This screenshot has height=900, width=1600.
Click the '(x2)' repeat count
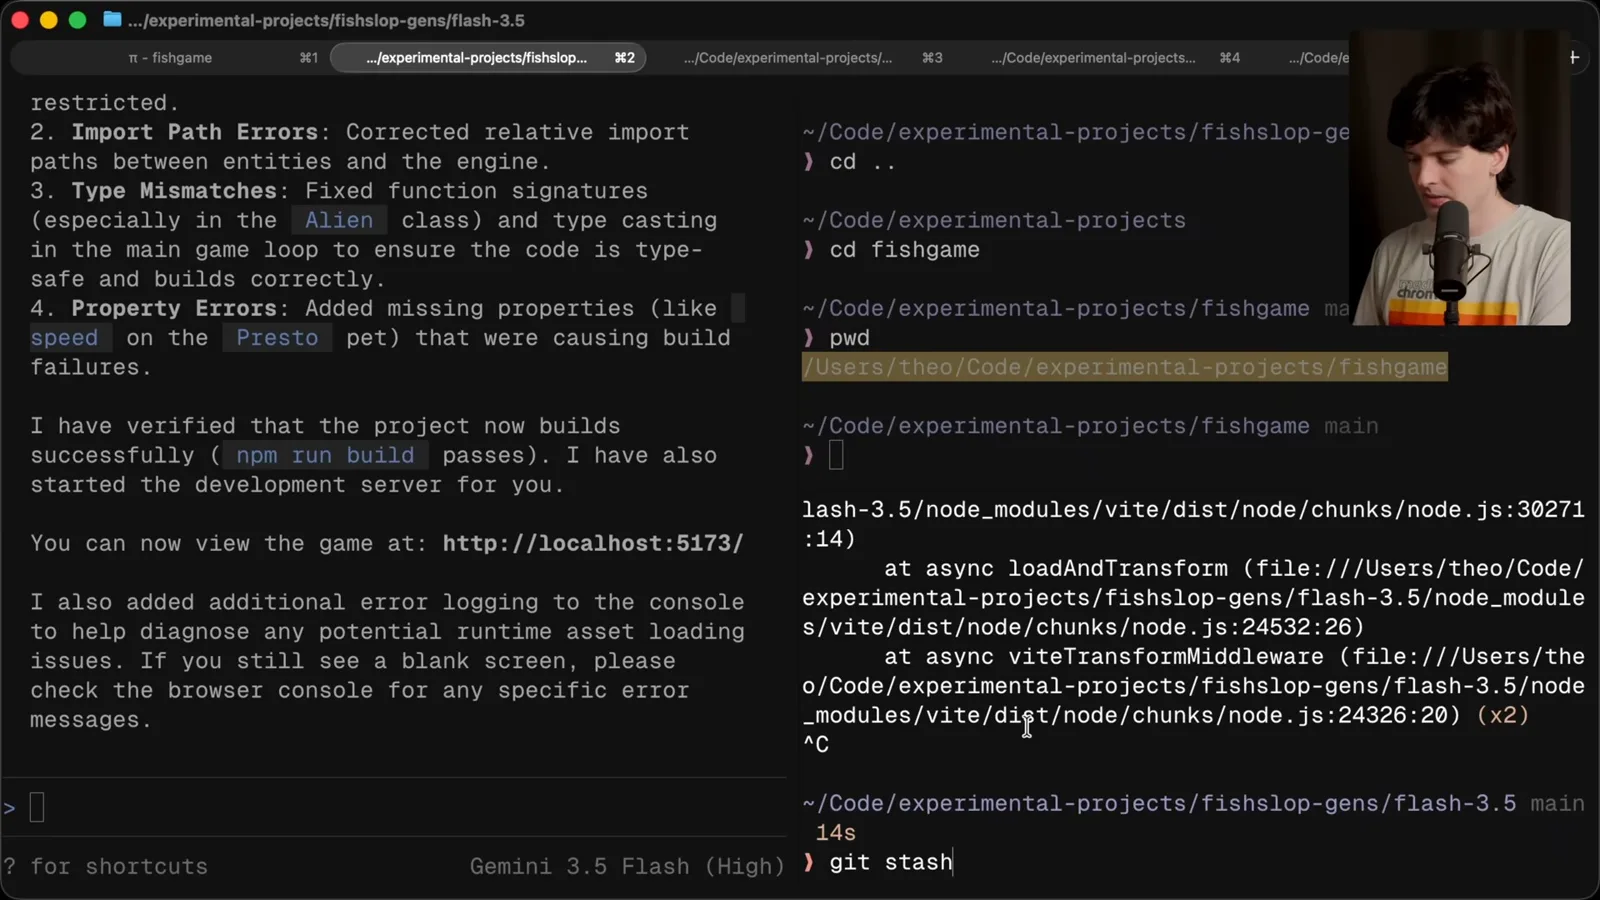1503,715
